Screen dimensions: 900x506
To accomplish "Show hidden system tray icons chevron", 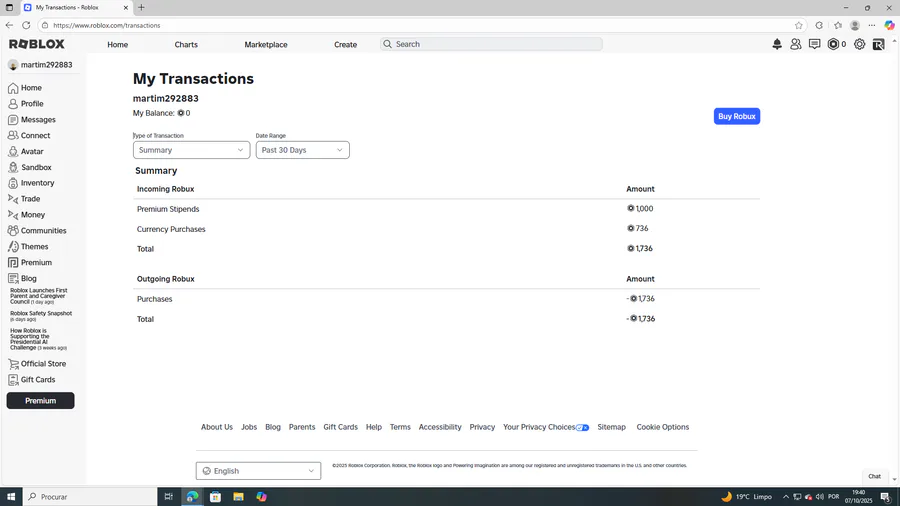I will [786, 497].
